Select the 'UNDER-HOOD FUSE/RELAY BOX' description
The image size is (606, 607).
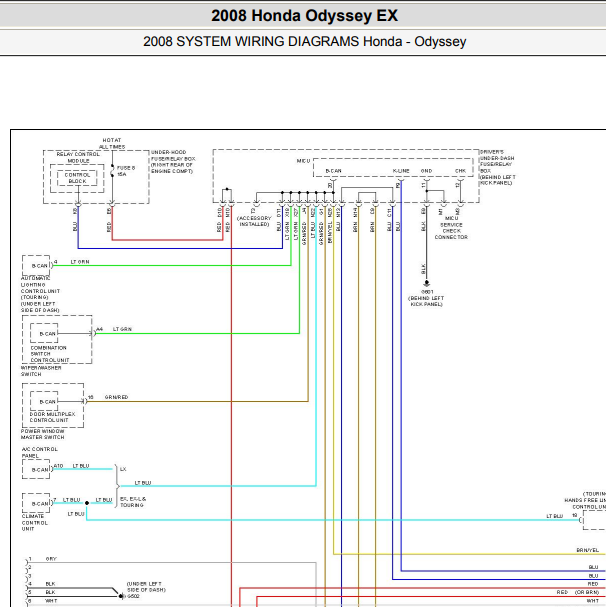point(173,161)
